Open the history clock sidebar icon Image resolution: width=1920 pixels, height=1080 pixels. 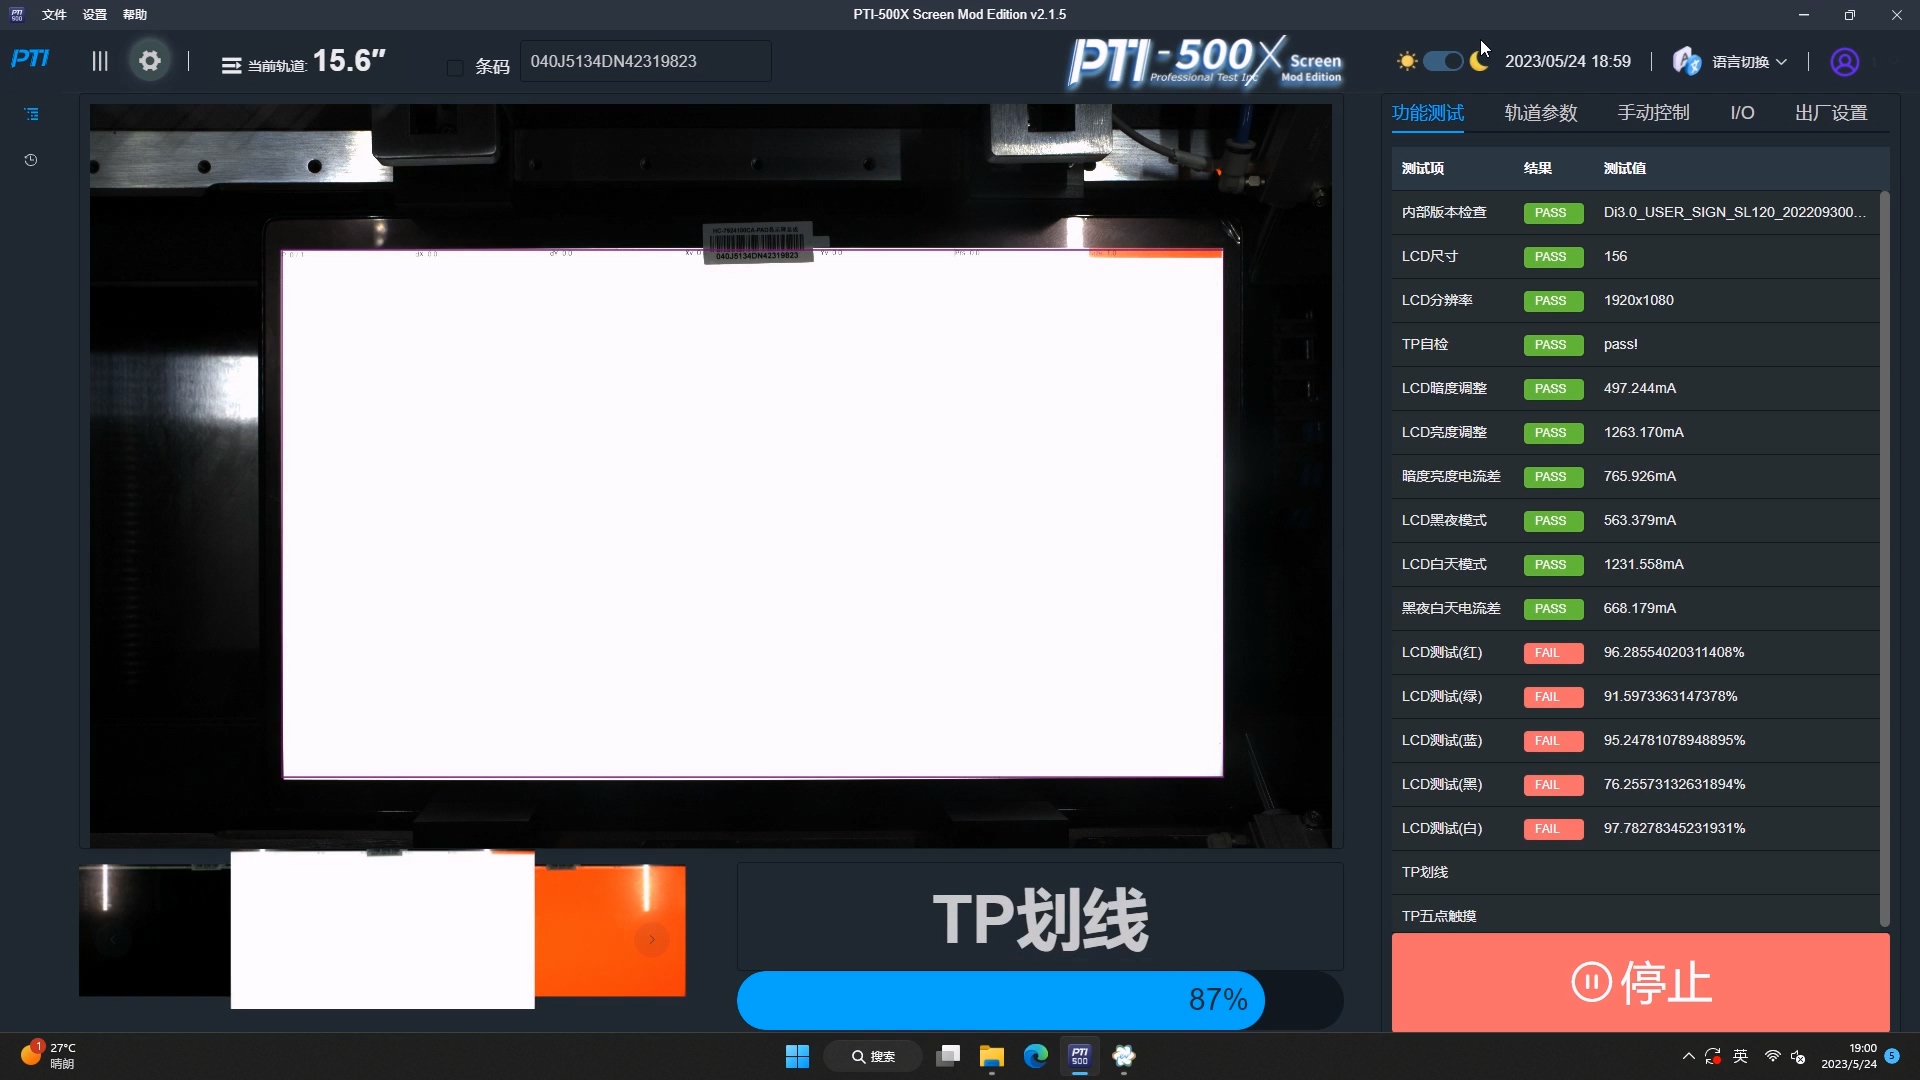(31, 160)
